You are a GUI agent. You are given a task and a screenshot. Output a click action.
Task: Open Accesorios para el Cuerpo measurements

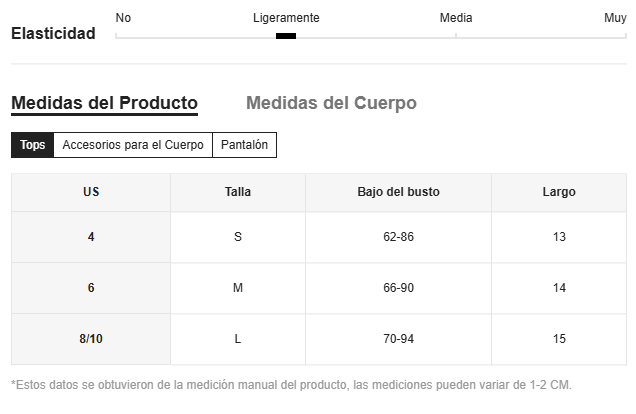click(x=133, y=145)
